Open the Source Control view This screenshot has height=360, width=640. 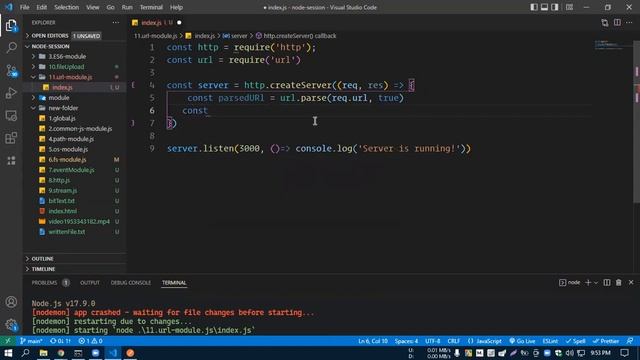pyautogui.click(x=11, y=71)
